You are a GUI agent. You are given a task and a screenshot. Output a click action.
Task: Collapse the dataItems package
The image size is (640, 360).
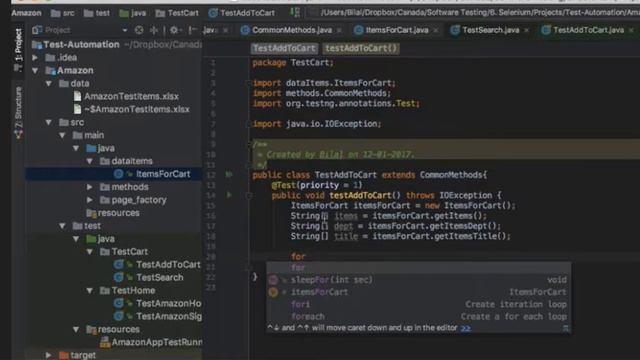pyautogui.click(x=90, y=161)
